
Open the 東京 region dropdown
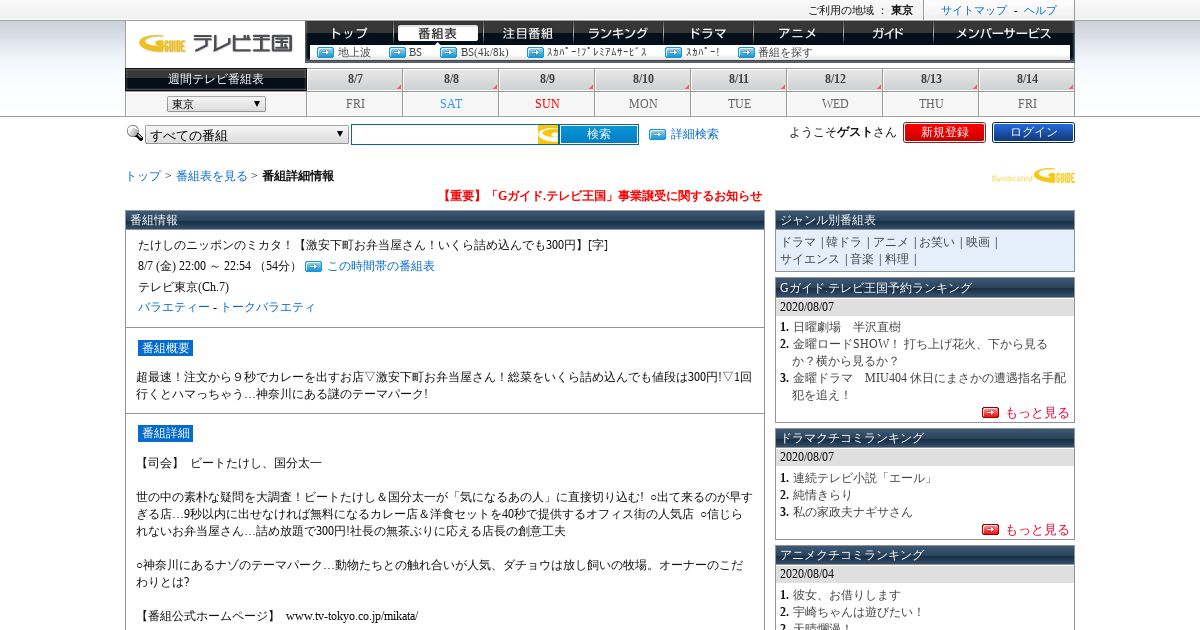click(x=216, y=104)
